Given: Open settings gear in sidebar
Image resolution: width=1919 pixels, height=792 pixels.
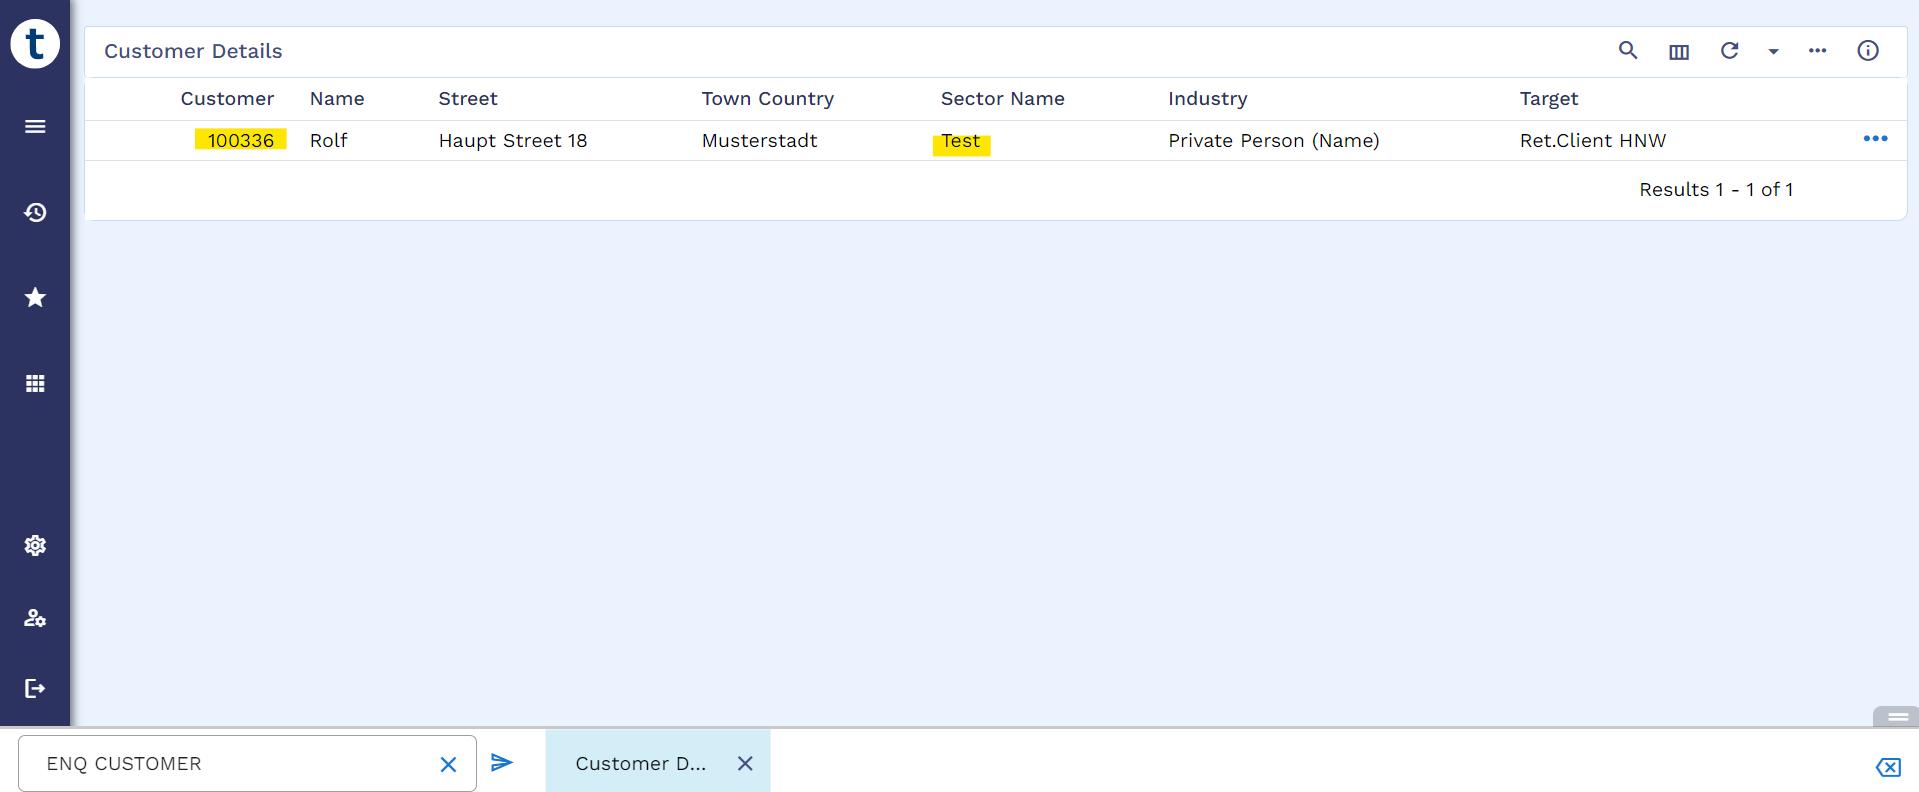Looking at the screenshot, I should tap(35, 545).
